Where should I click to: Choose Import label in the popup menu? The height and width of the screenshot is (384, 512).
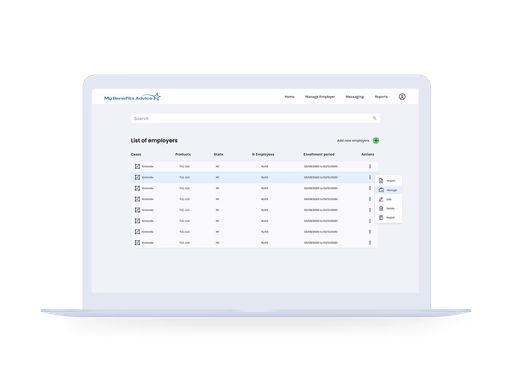391,181
